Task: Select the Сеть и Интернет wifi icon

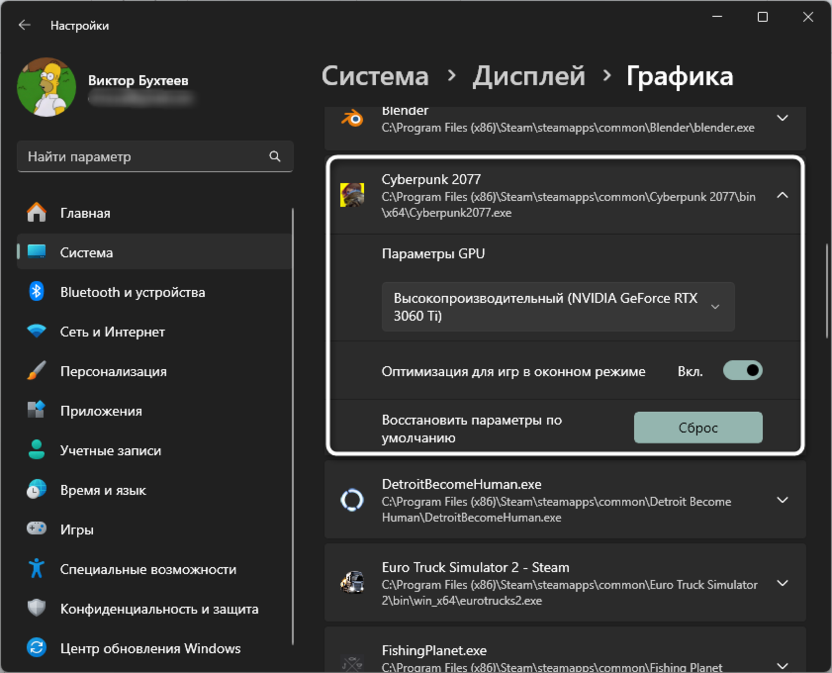Action: pos(36,331)
